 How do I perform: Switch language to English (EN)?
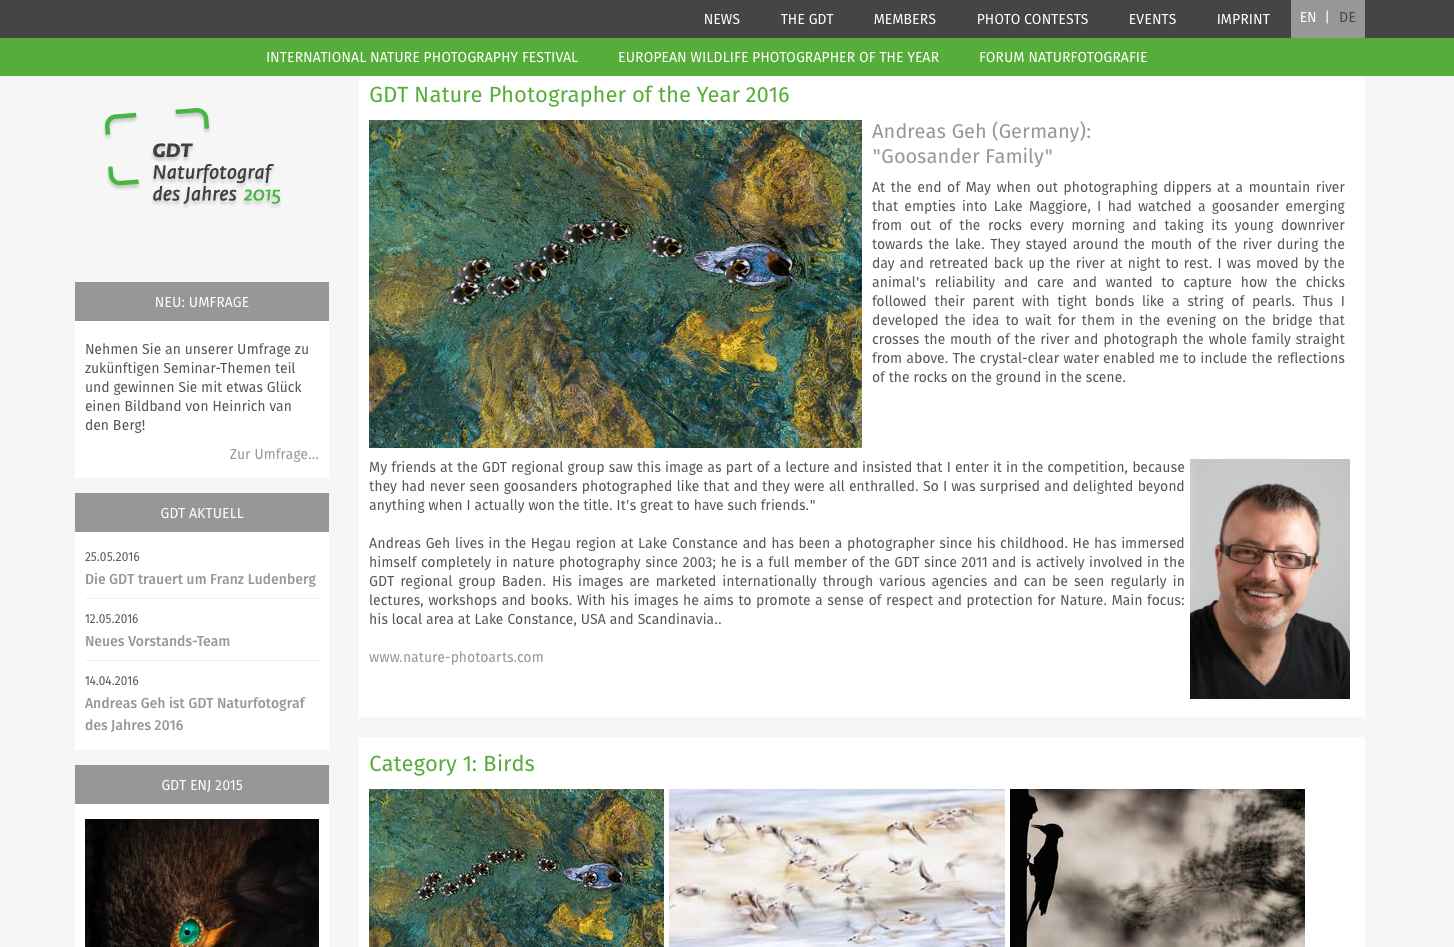tap(1307, 18)
